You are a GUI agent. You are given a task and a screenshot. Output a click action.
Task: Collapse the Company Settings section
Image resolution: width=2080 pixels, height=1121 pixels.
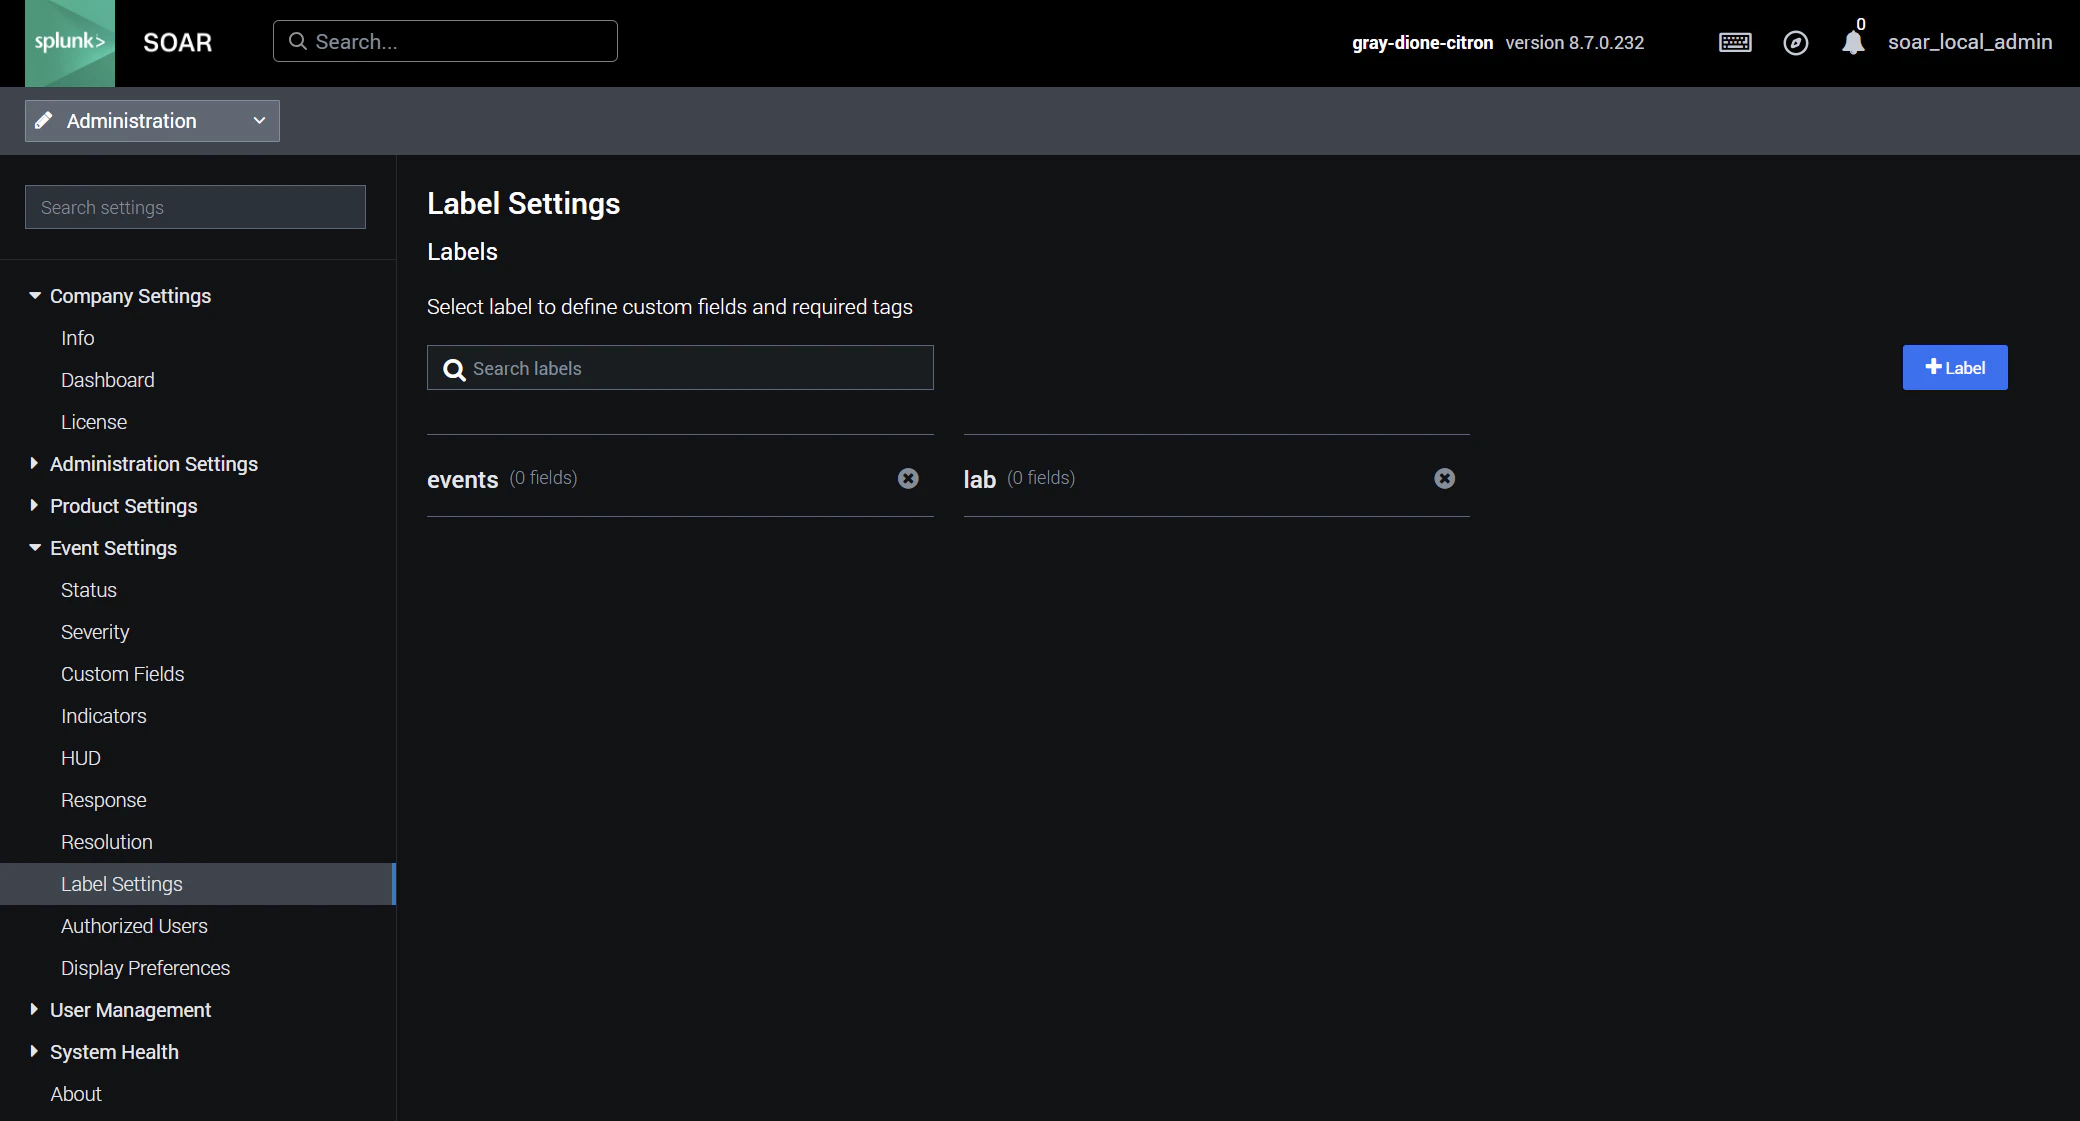pyautogui.click(x=34, y=296)
